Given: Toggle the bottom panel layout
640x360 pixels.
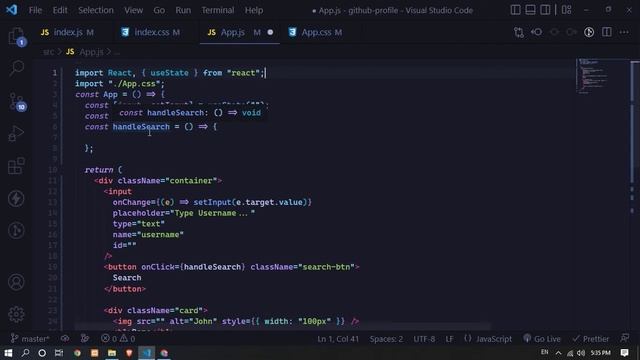Looking at the screenshot, I should point(530,10).
